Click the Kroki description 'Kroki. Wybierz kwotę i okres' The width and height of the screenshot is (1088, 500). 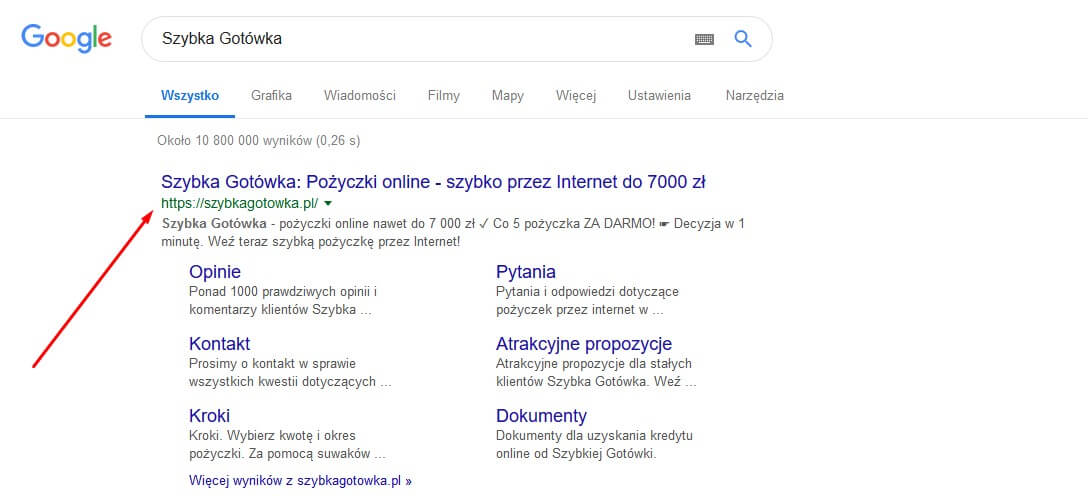click(272, 436)
